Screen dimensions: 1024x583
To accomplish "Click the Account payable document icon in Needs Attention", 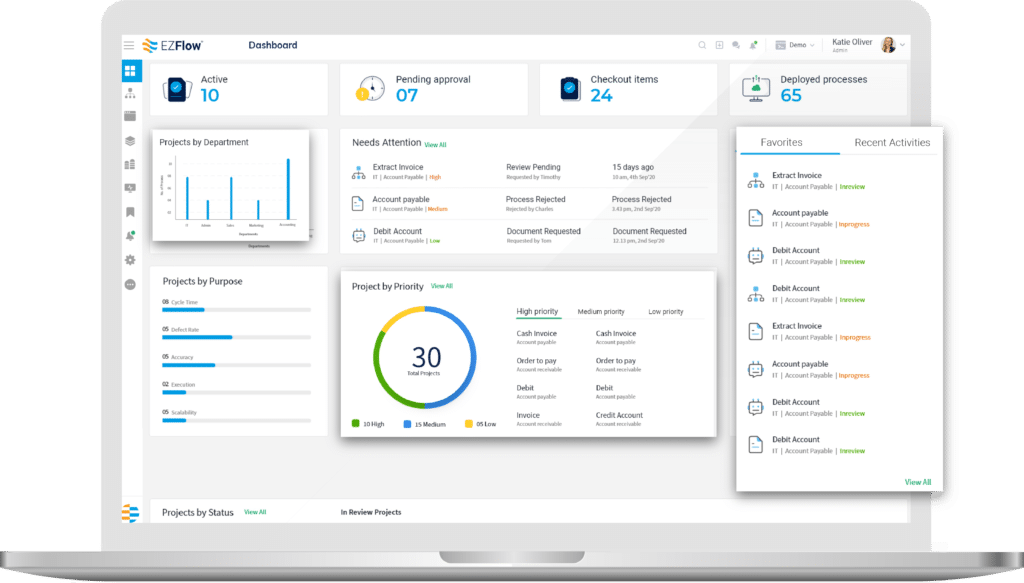I will tap(358, 203).
